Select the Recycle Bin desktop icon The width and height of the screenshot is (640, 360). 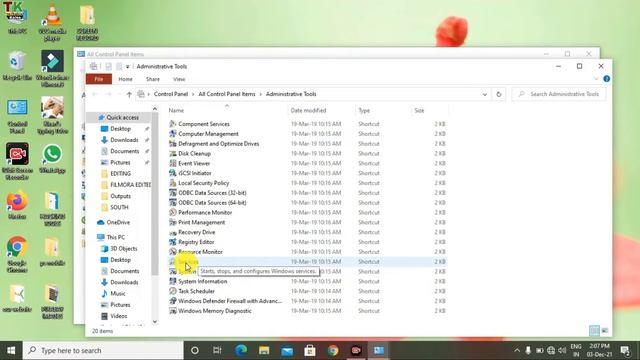tap(17, 65)
